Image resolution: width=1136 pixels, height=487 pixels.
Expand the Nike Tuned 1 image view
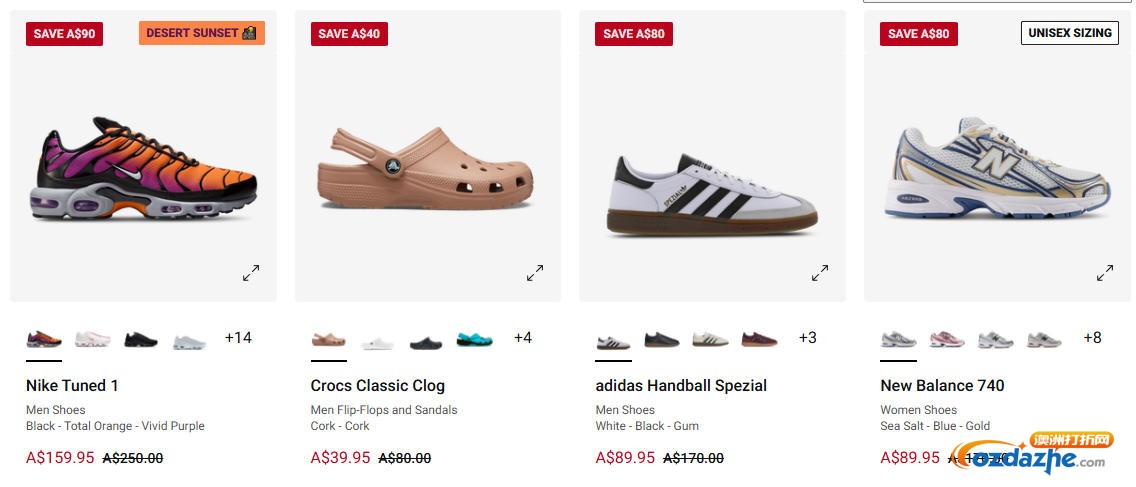click(251, 272)
